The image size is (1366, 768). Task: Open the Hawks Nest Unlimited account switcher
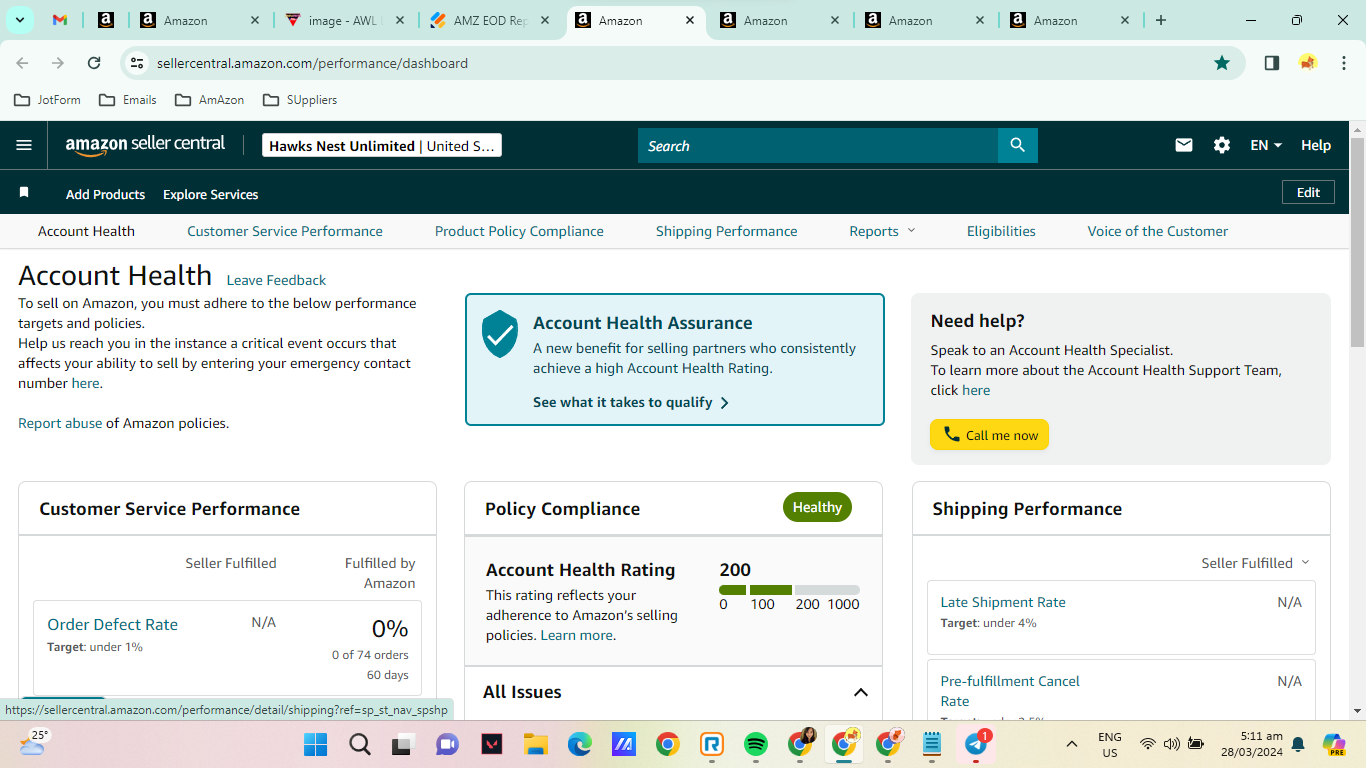pos(382,146)
